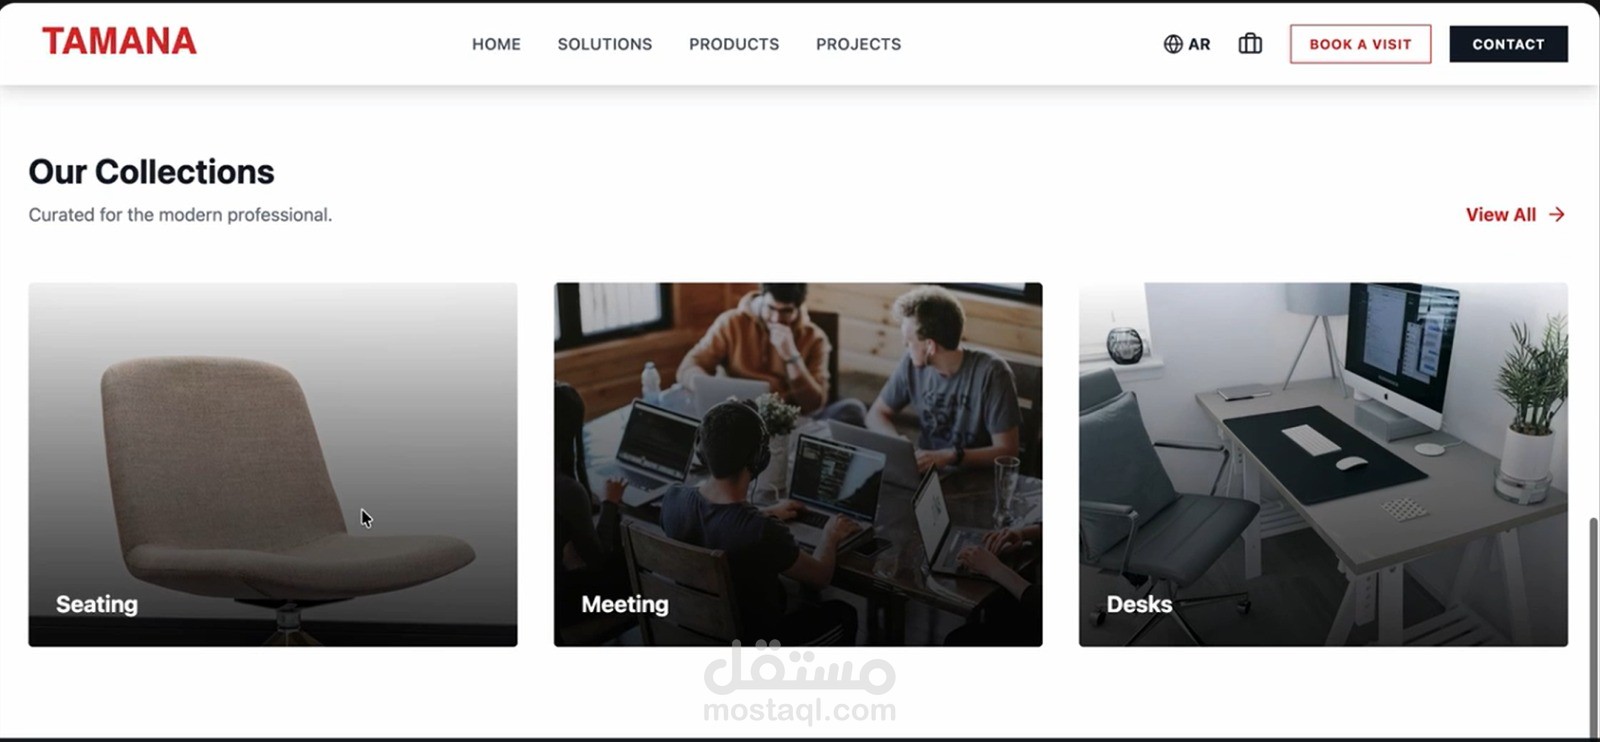This screenshot has height=742, width=1600.
Task: Click the page vertical scrollbar thumb
Action: coord(1593,628)
